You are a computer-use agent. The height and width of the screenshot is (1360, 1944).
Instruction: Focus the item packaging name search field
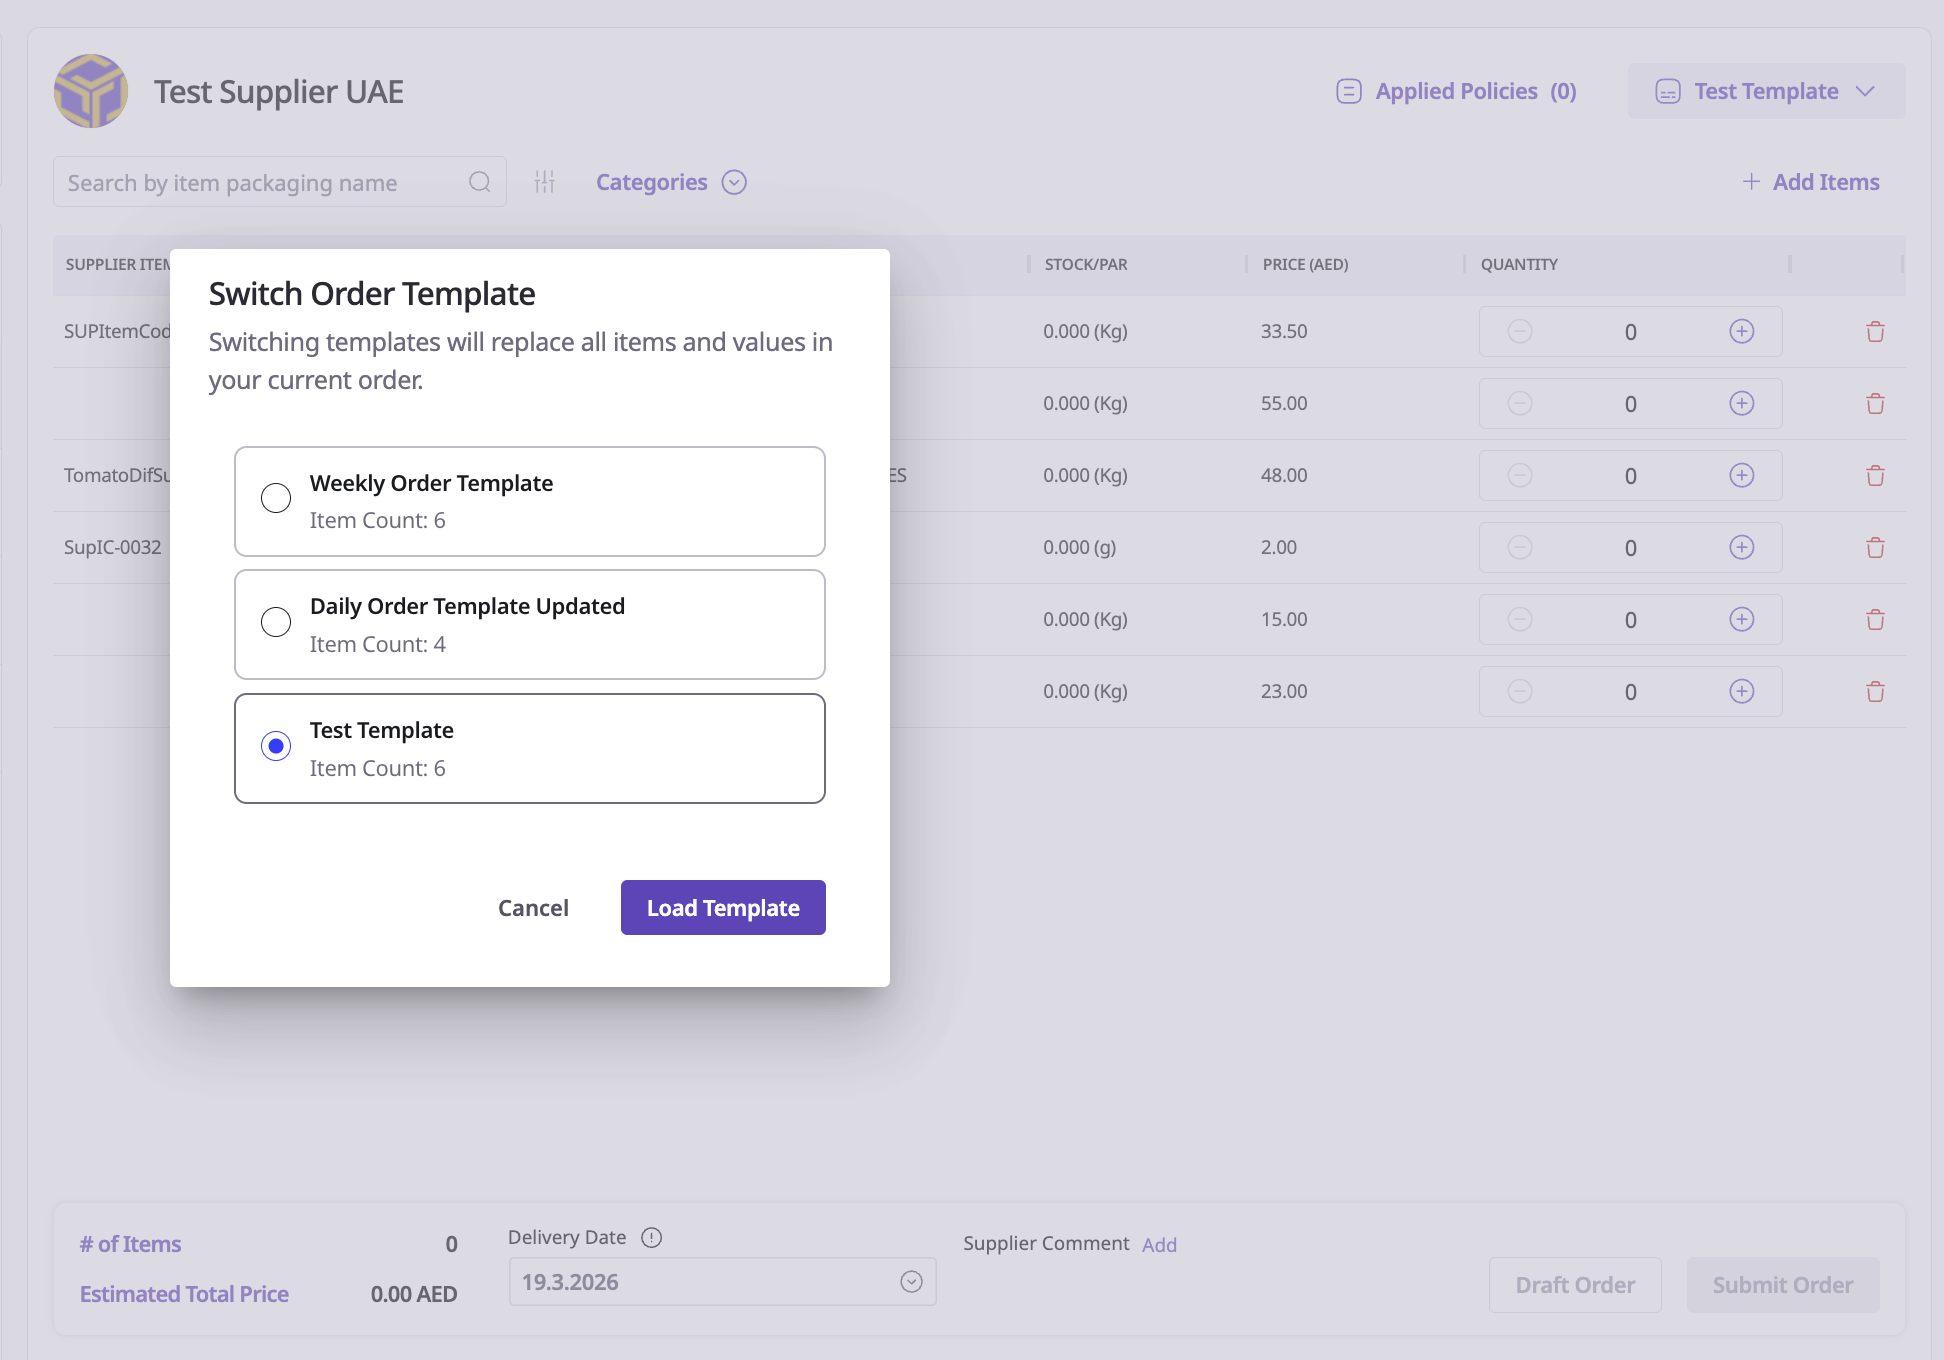pos(260,182)
